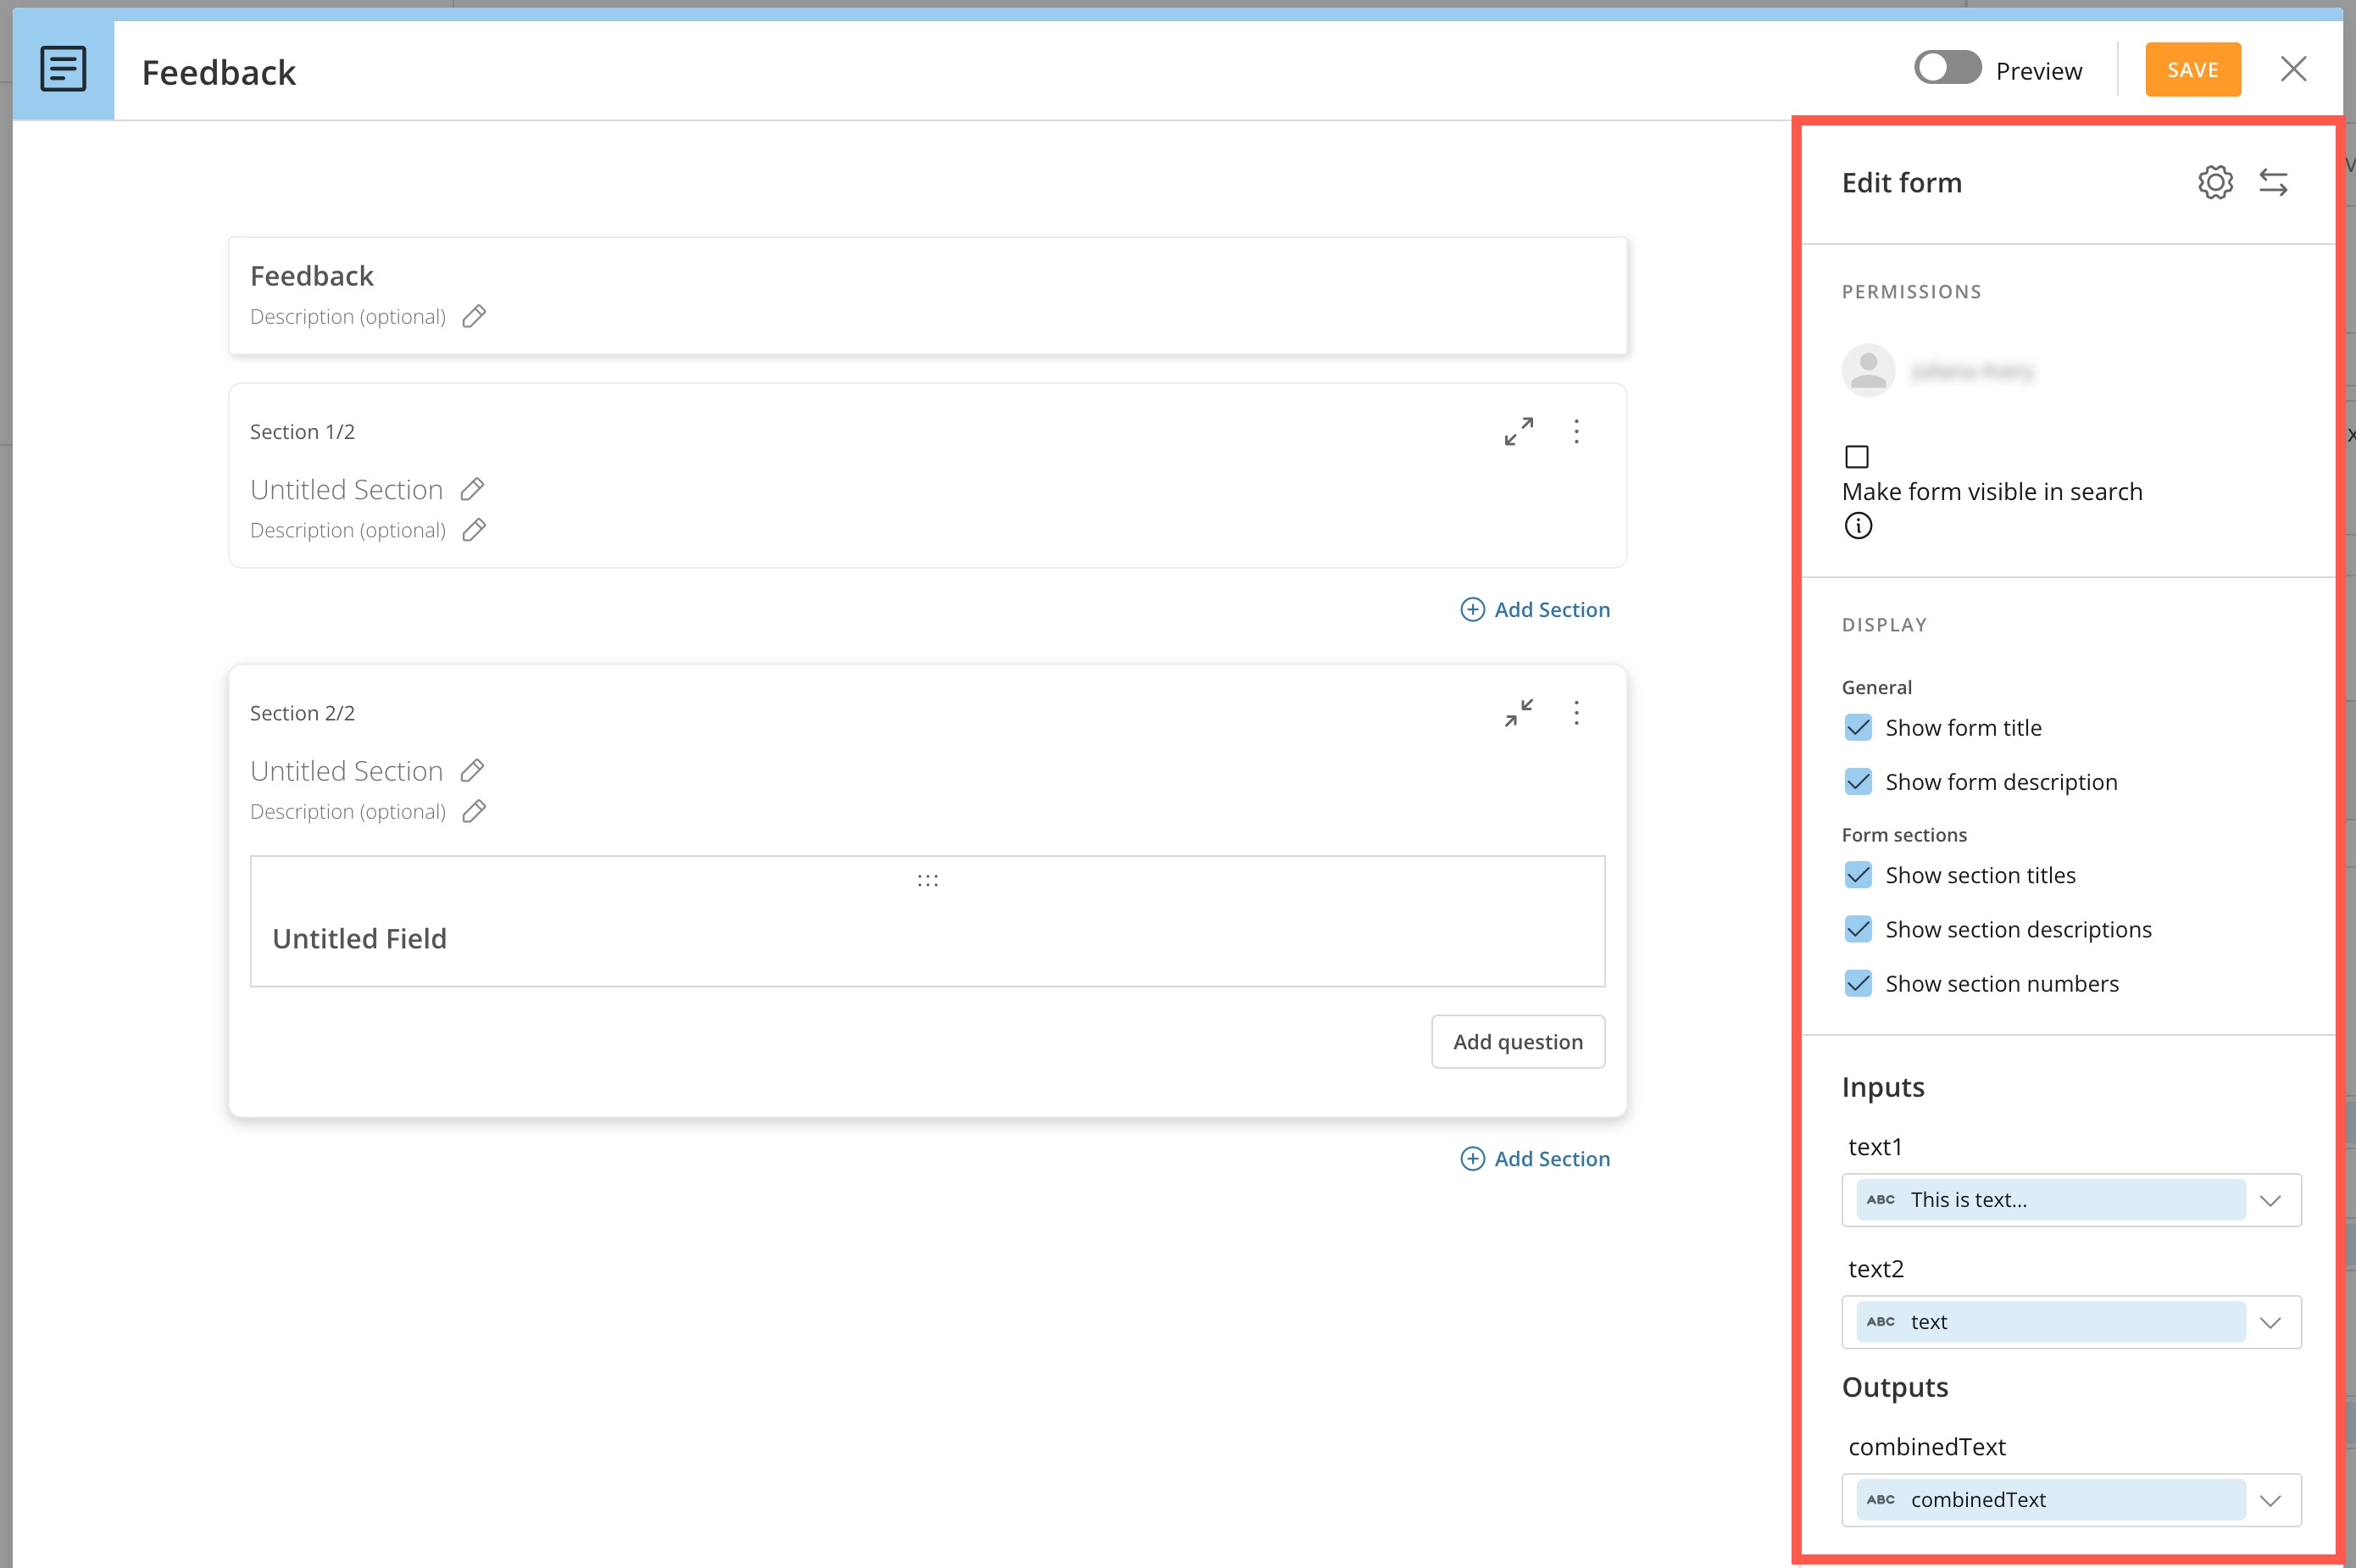Click the Add question button
The width and height of the screenshot is (2356, 1568).
click(x=1518, y=1041)
